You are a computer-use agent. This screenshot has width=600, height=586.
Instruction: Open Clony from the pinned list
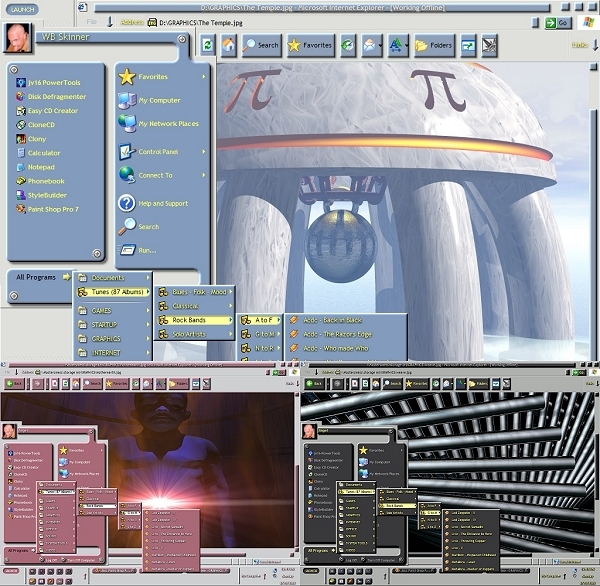(x=31, y=139)
